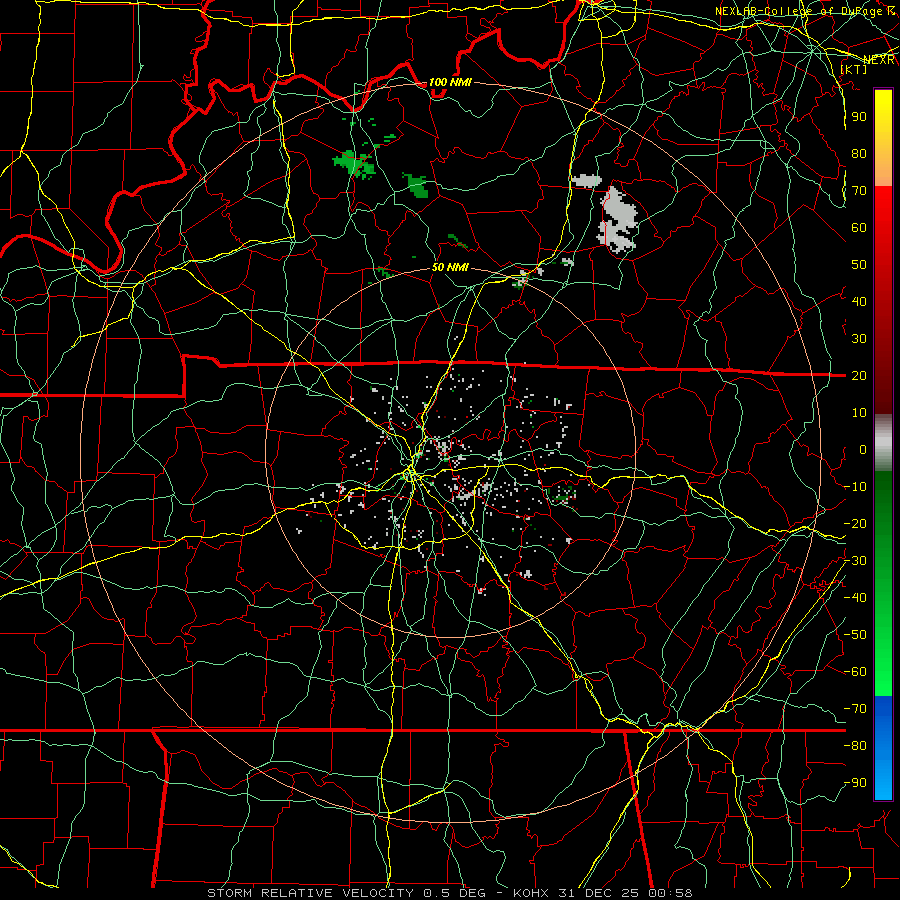Viewport: 900px width, 900px height.
Task: Select the 70 value on the velocity scale
Action: [859, 191]
